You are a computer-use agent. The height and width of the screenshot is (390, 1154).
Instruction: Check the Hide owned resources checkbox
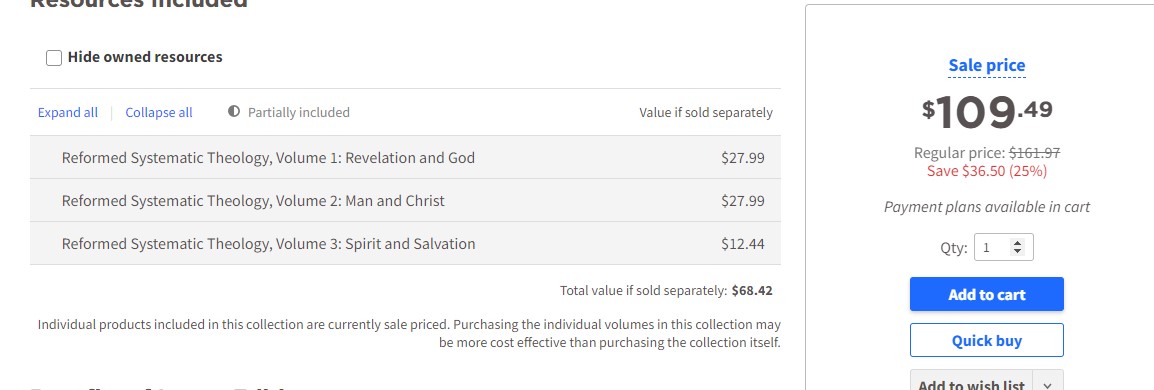tap(54, 58)
